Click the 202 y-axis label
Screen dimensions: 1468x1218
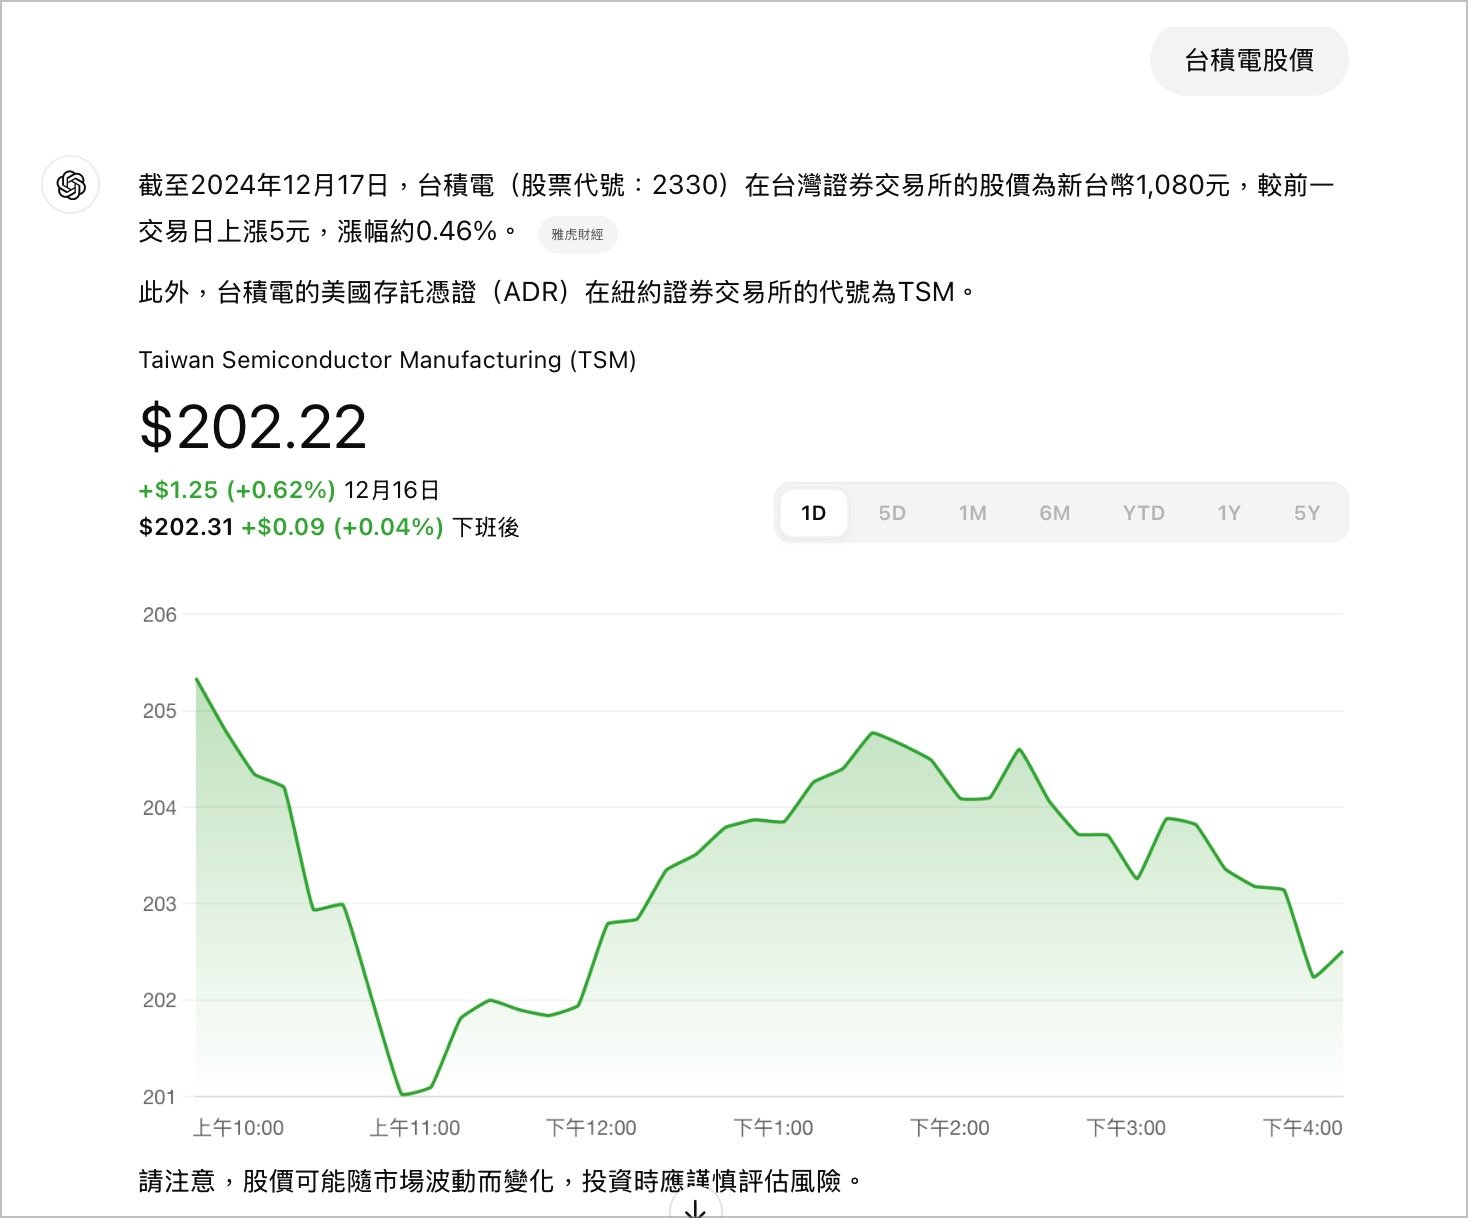coord(160,1000)
